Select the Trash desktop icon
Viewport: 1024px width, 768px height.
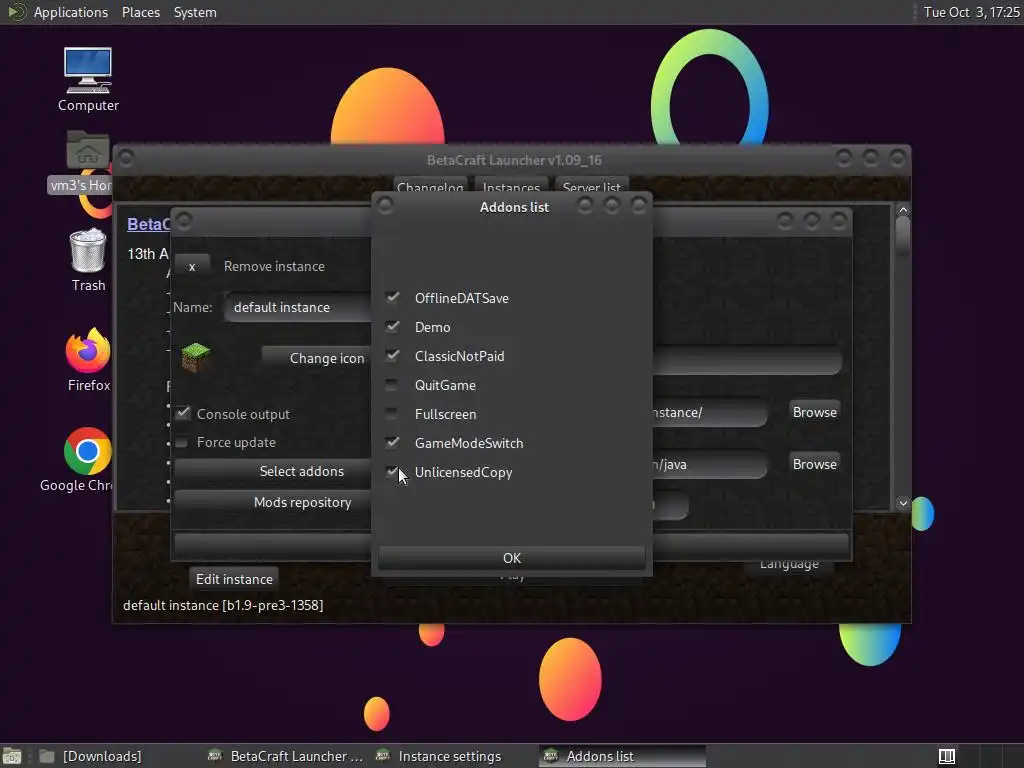88,260
